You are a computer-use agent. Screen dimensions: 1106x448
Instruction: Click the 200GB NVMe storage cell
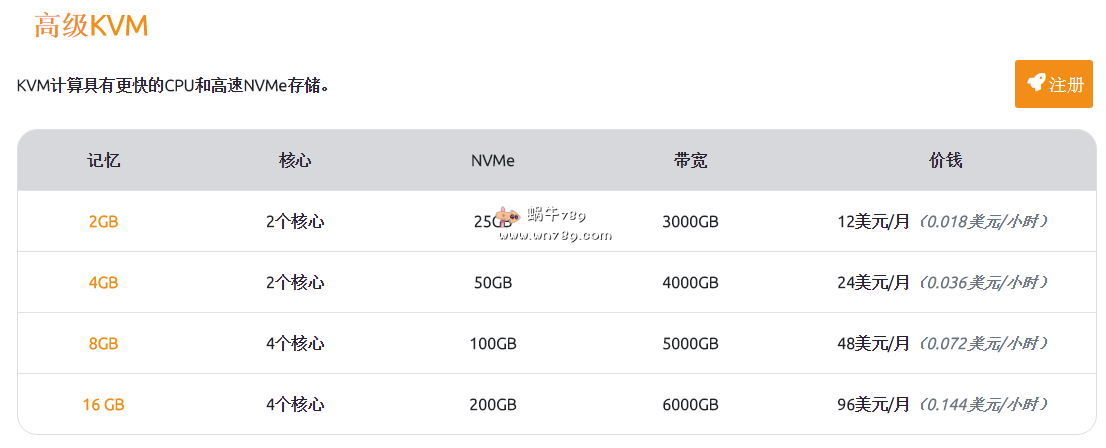493,405
